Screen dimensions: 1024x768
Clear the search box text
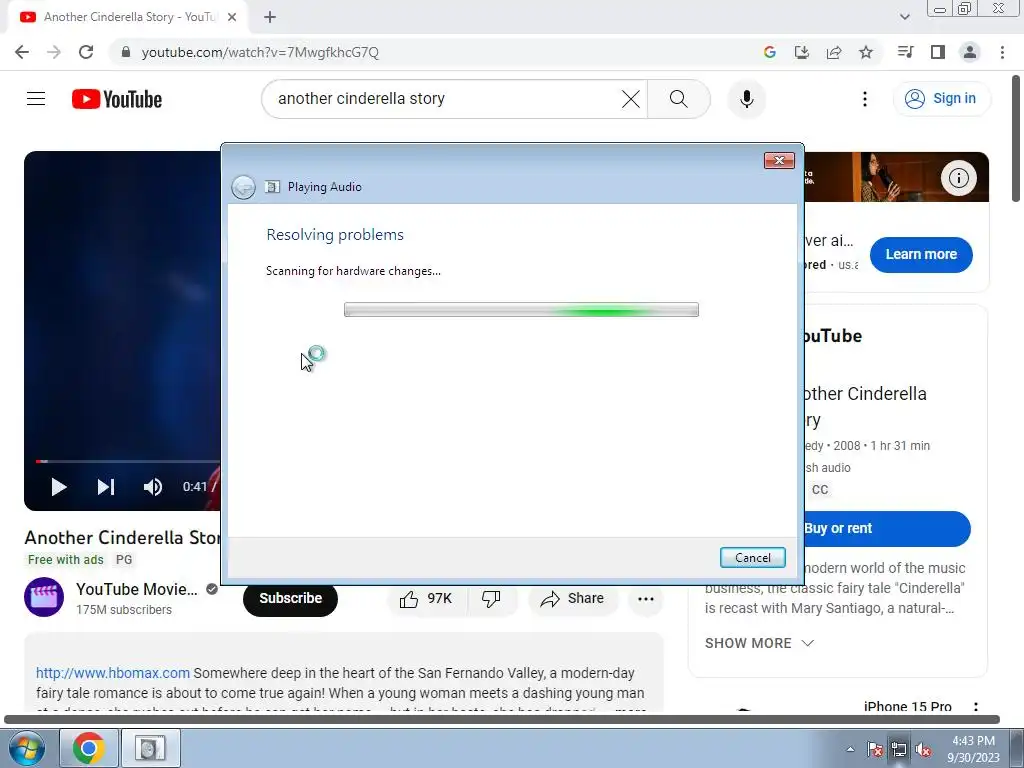pyautogui.click(x=631, y=99)
